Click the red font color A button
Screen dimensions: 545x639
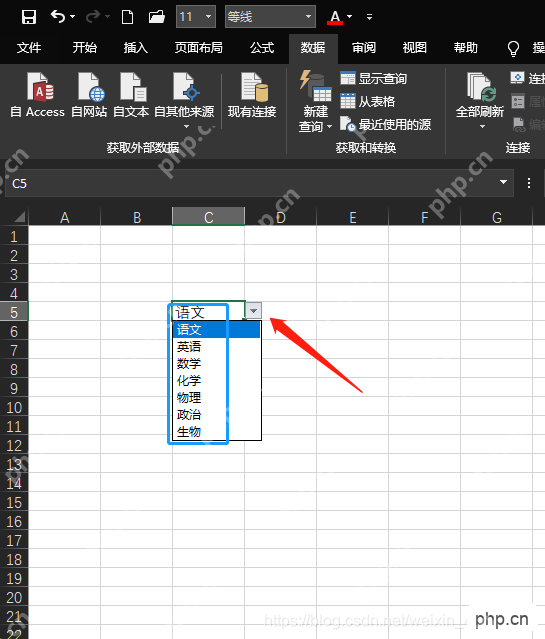point(335,17)
